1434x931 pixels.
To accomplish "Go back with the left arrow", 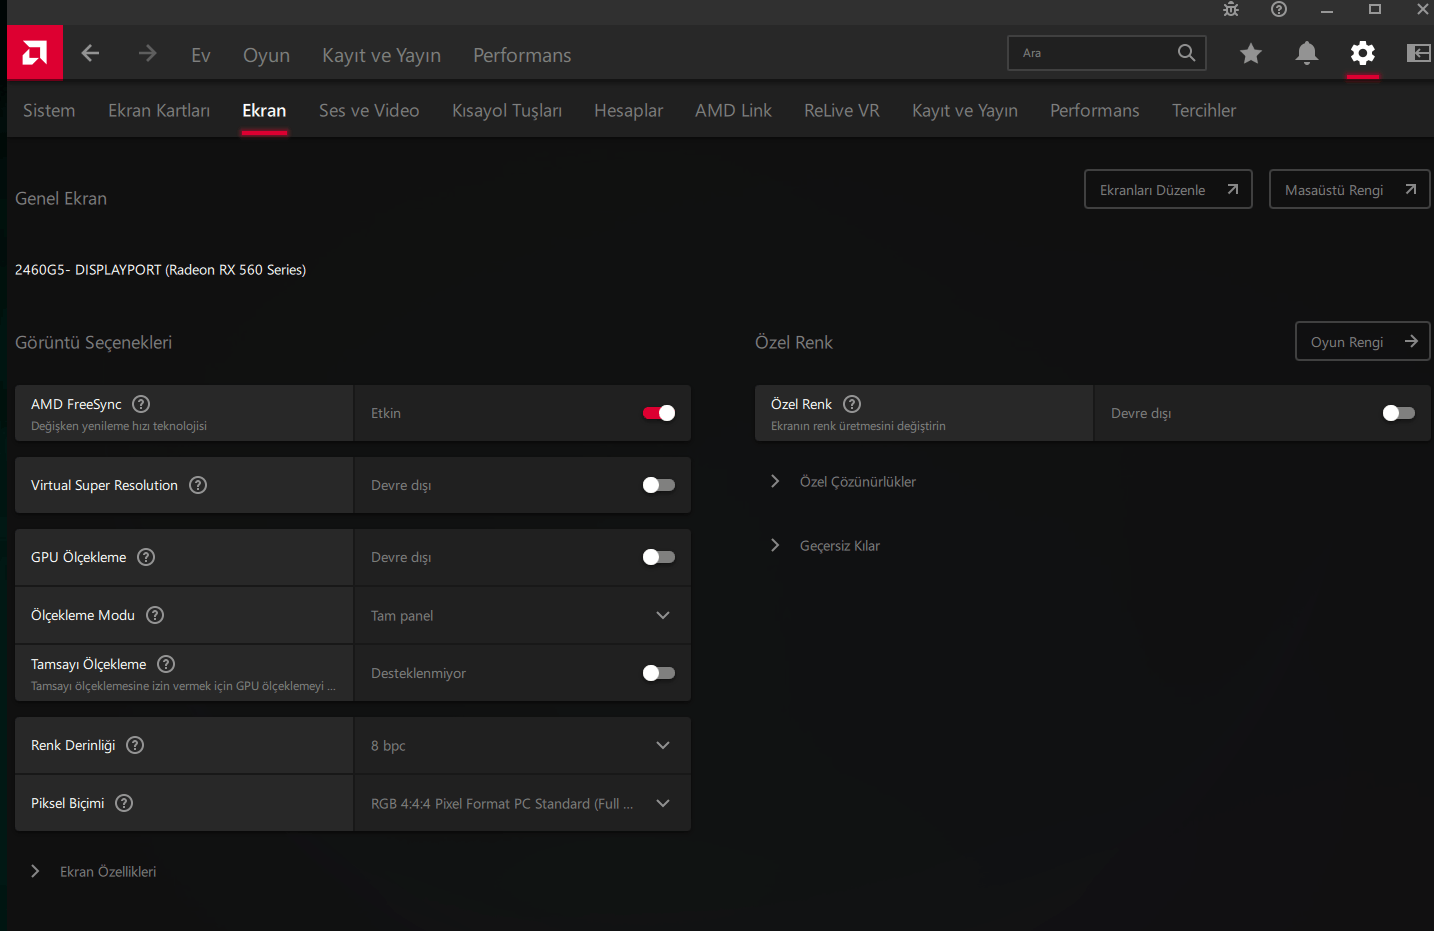I will (91, 53).
